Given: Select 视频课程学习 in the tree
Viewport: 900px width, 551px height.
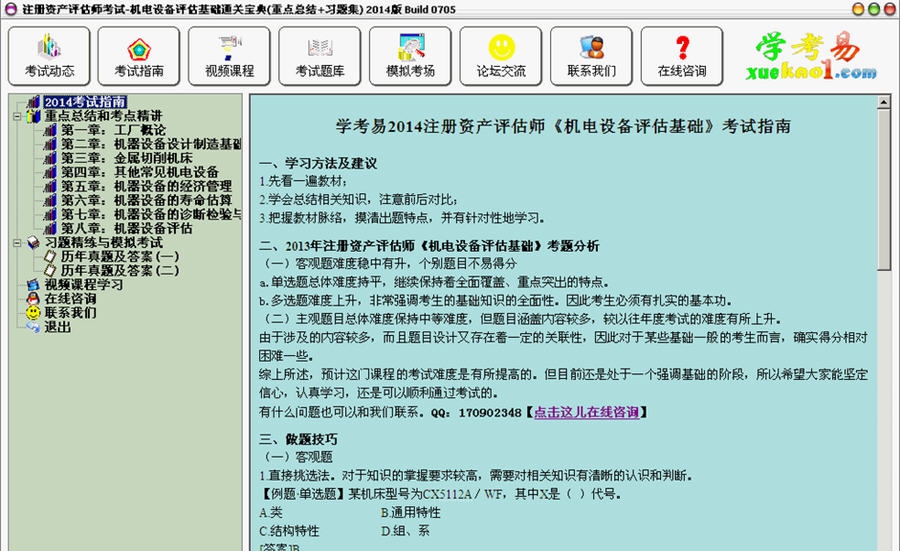Looking at the screenshot, I should [x=84, y=285].
